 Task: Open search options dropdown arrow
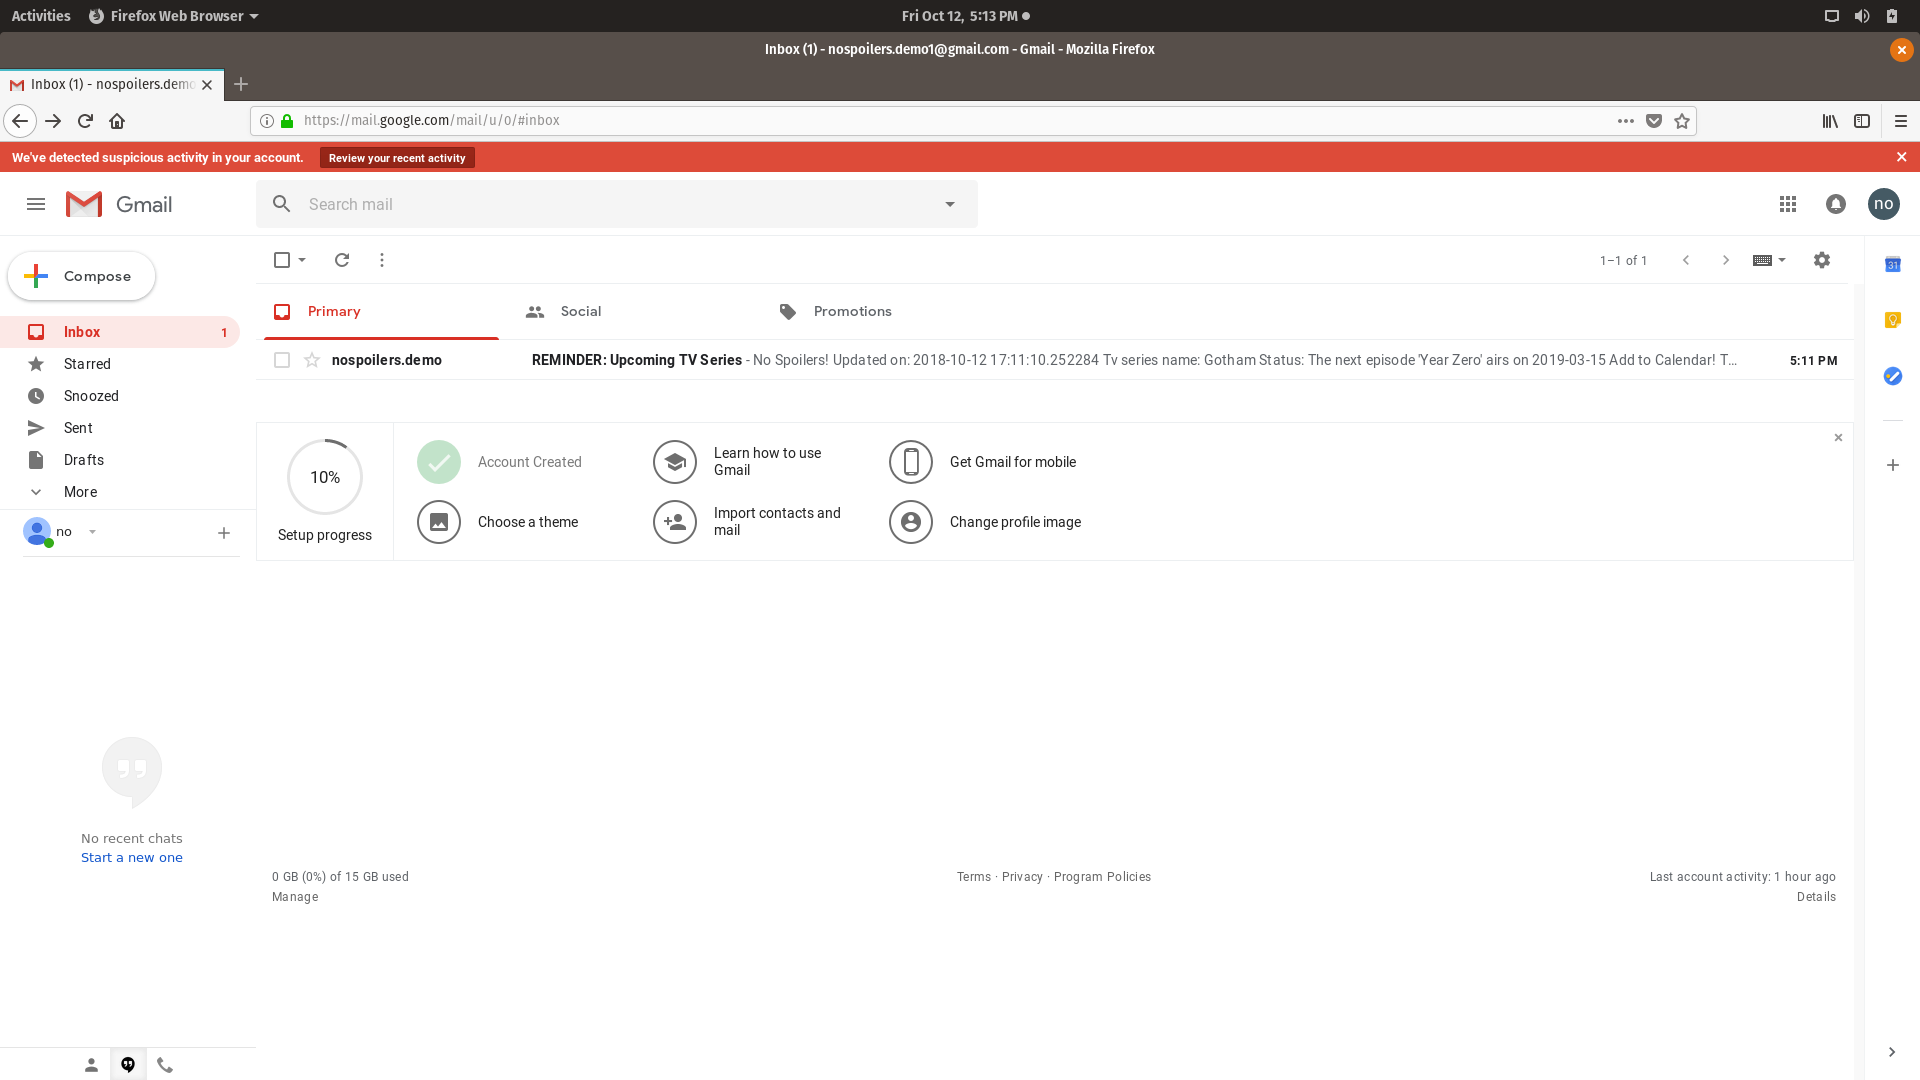(950, 204)
